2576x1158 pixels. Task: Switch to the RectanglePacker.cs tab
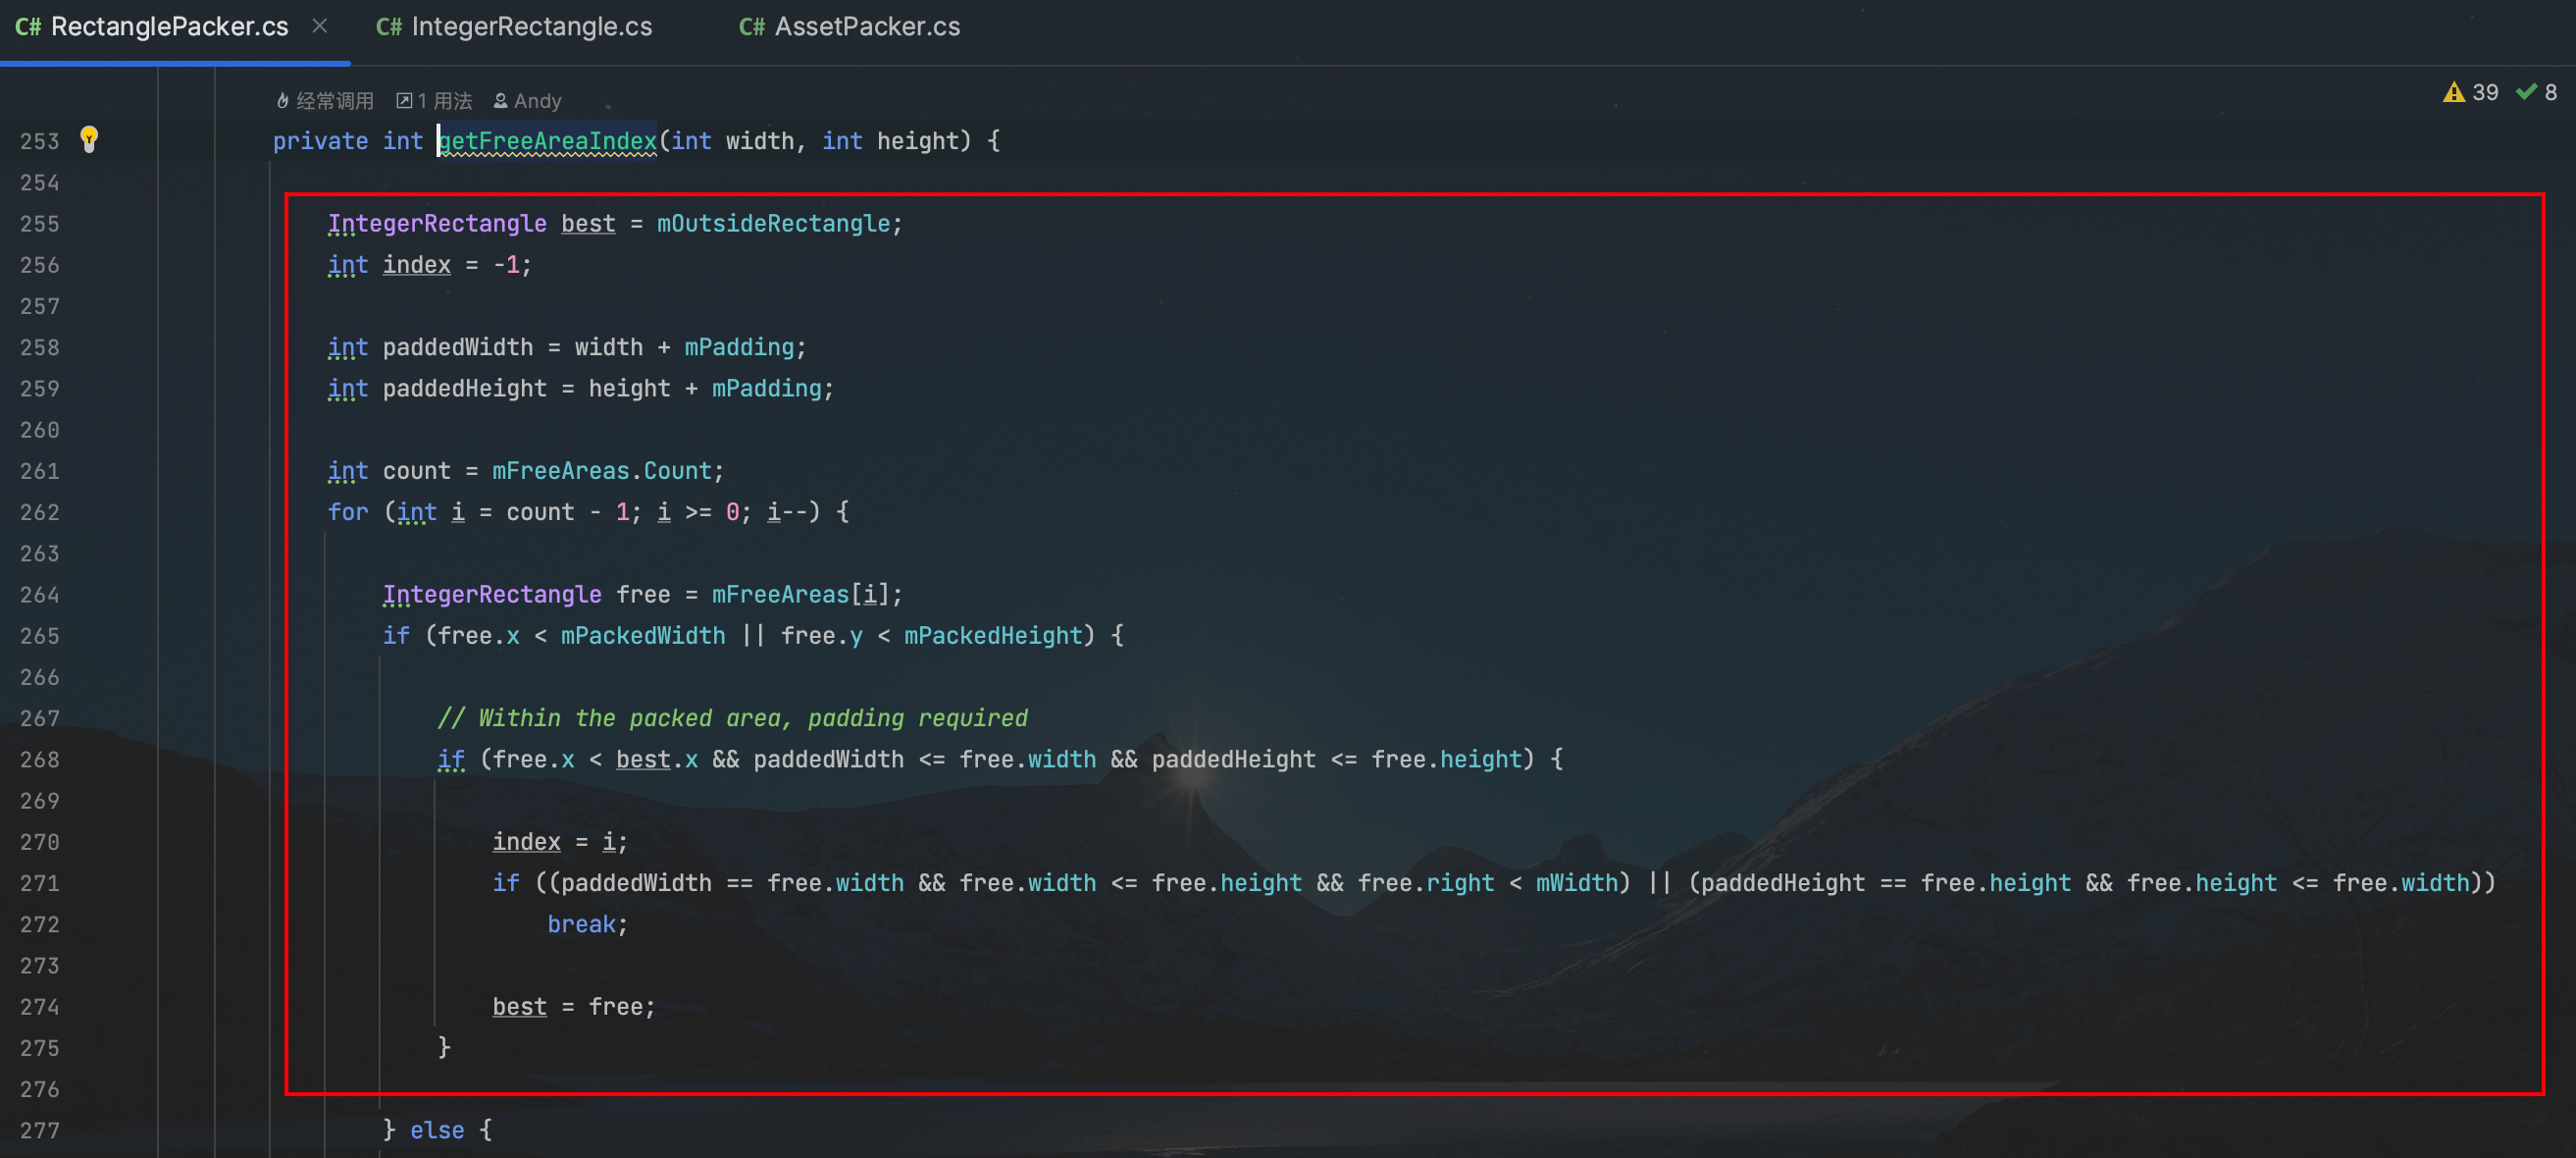169,27
